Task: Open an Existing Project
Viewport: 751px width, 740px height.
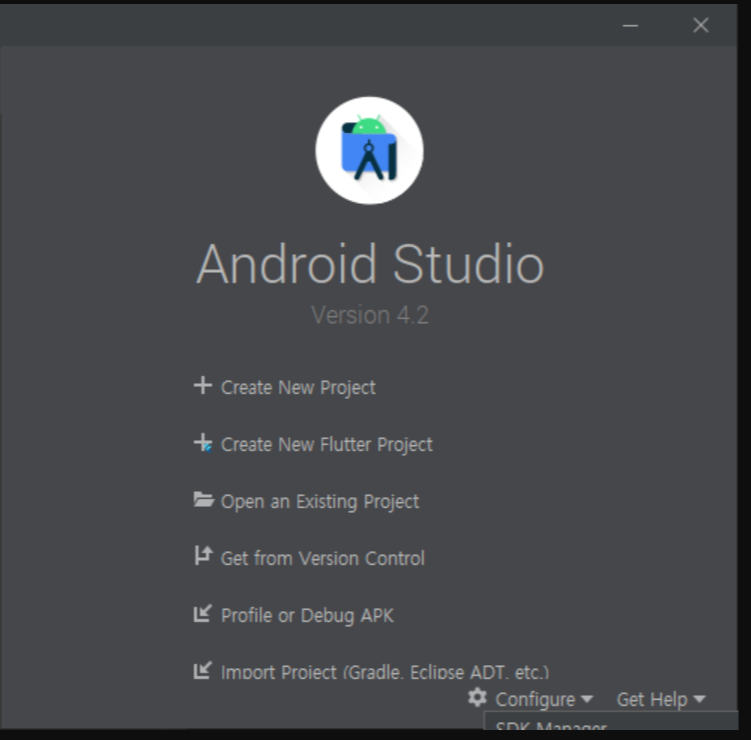Action: 320,501
